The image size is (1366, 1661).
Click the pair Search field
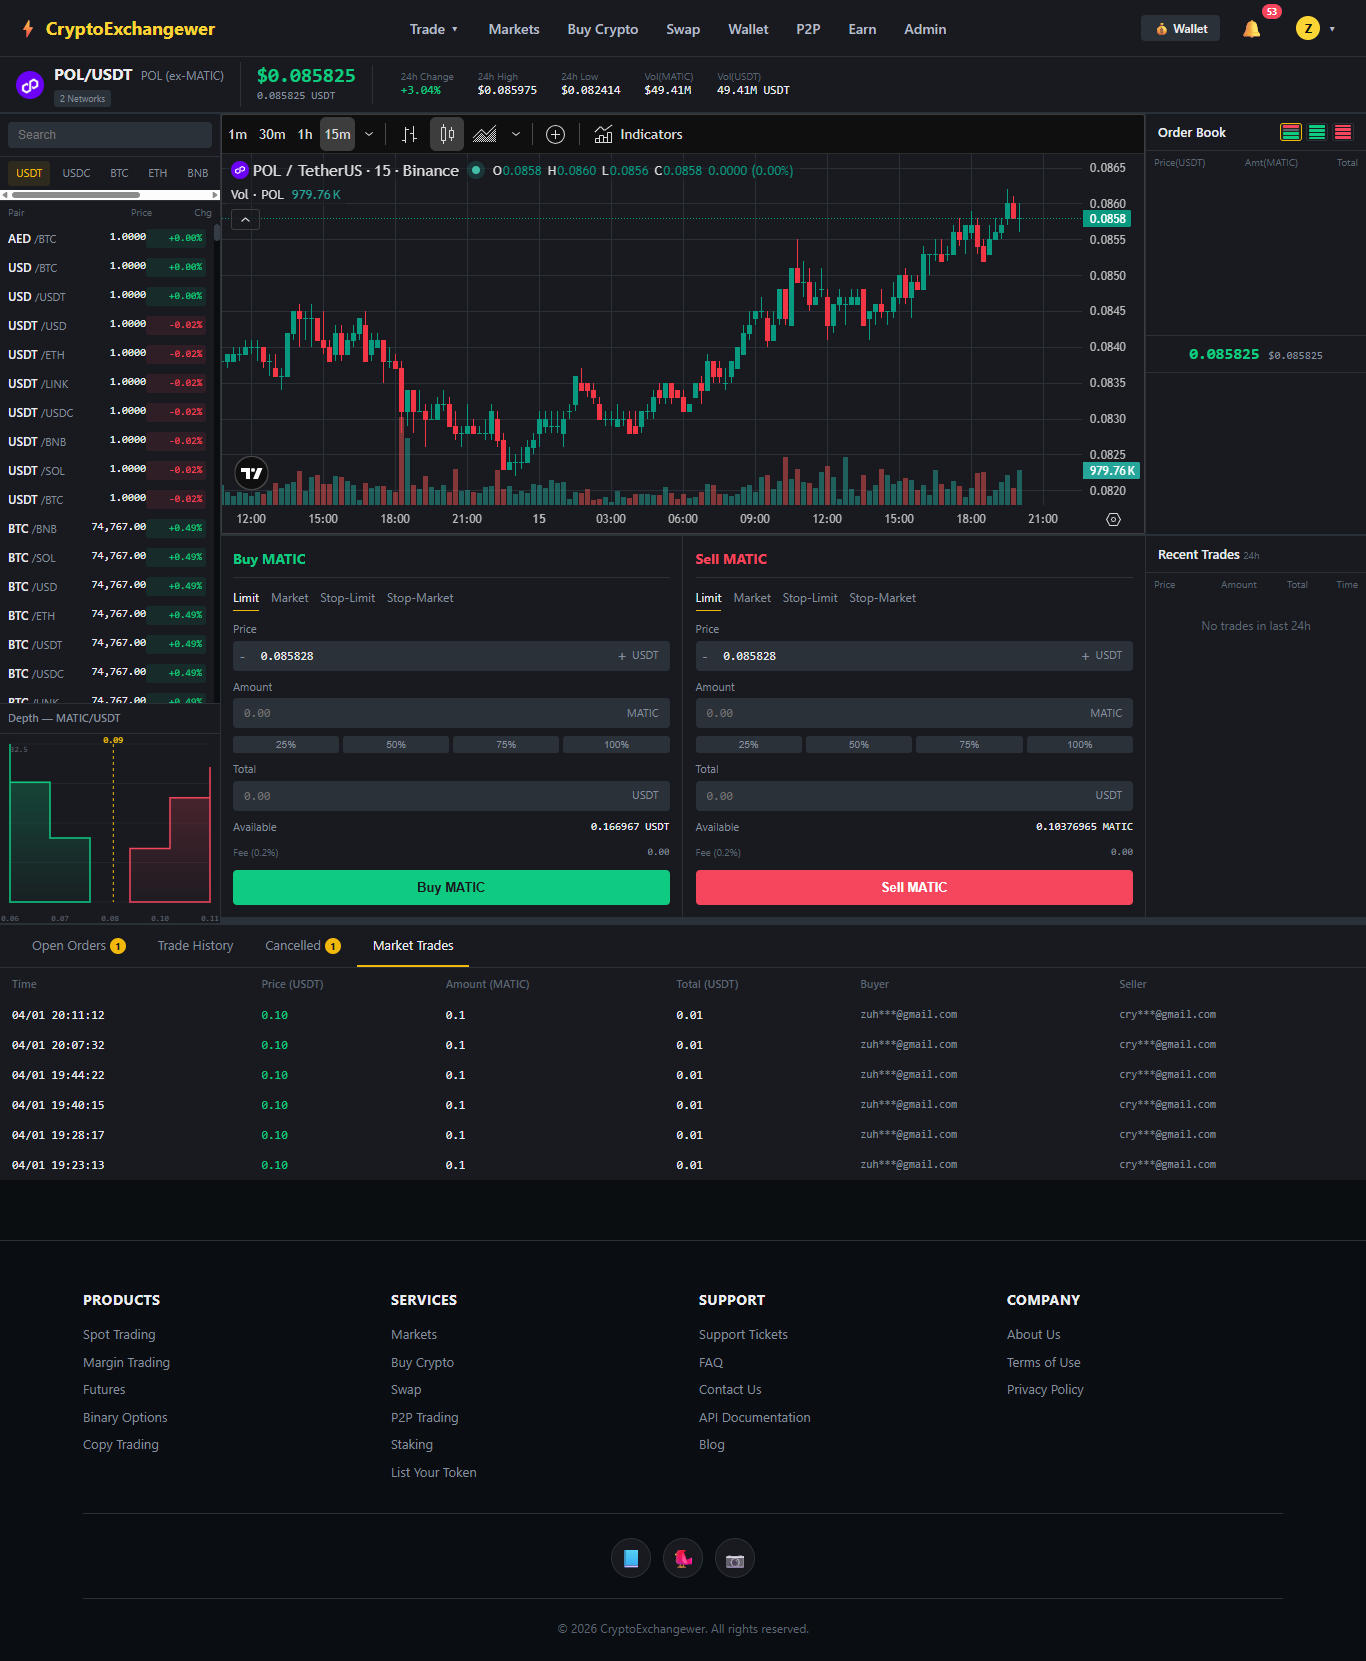point(110,135)
